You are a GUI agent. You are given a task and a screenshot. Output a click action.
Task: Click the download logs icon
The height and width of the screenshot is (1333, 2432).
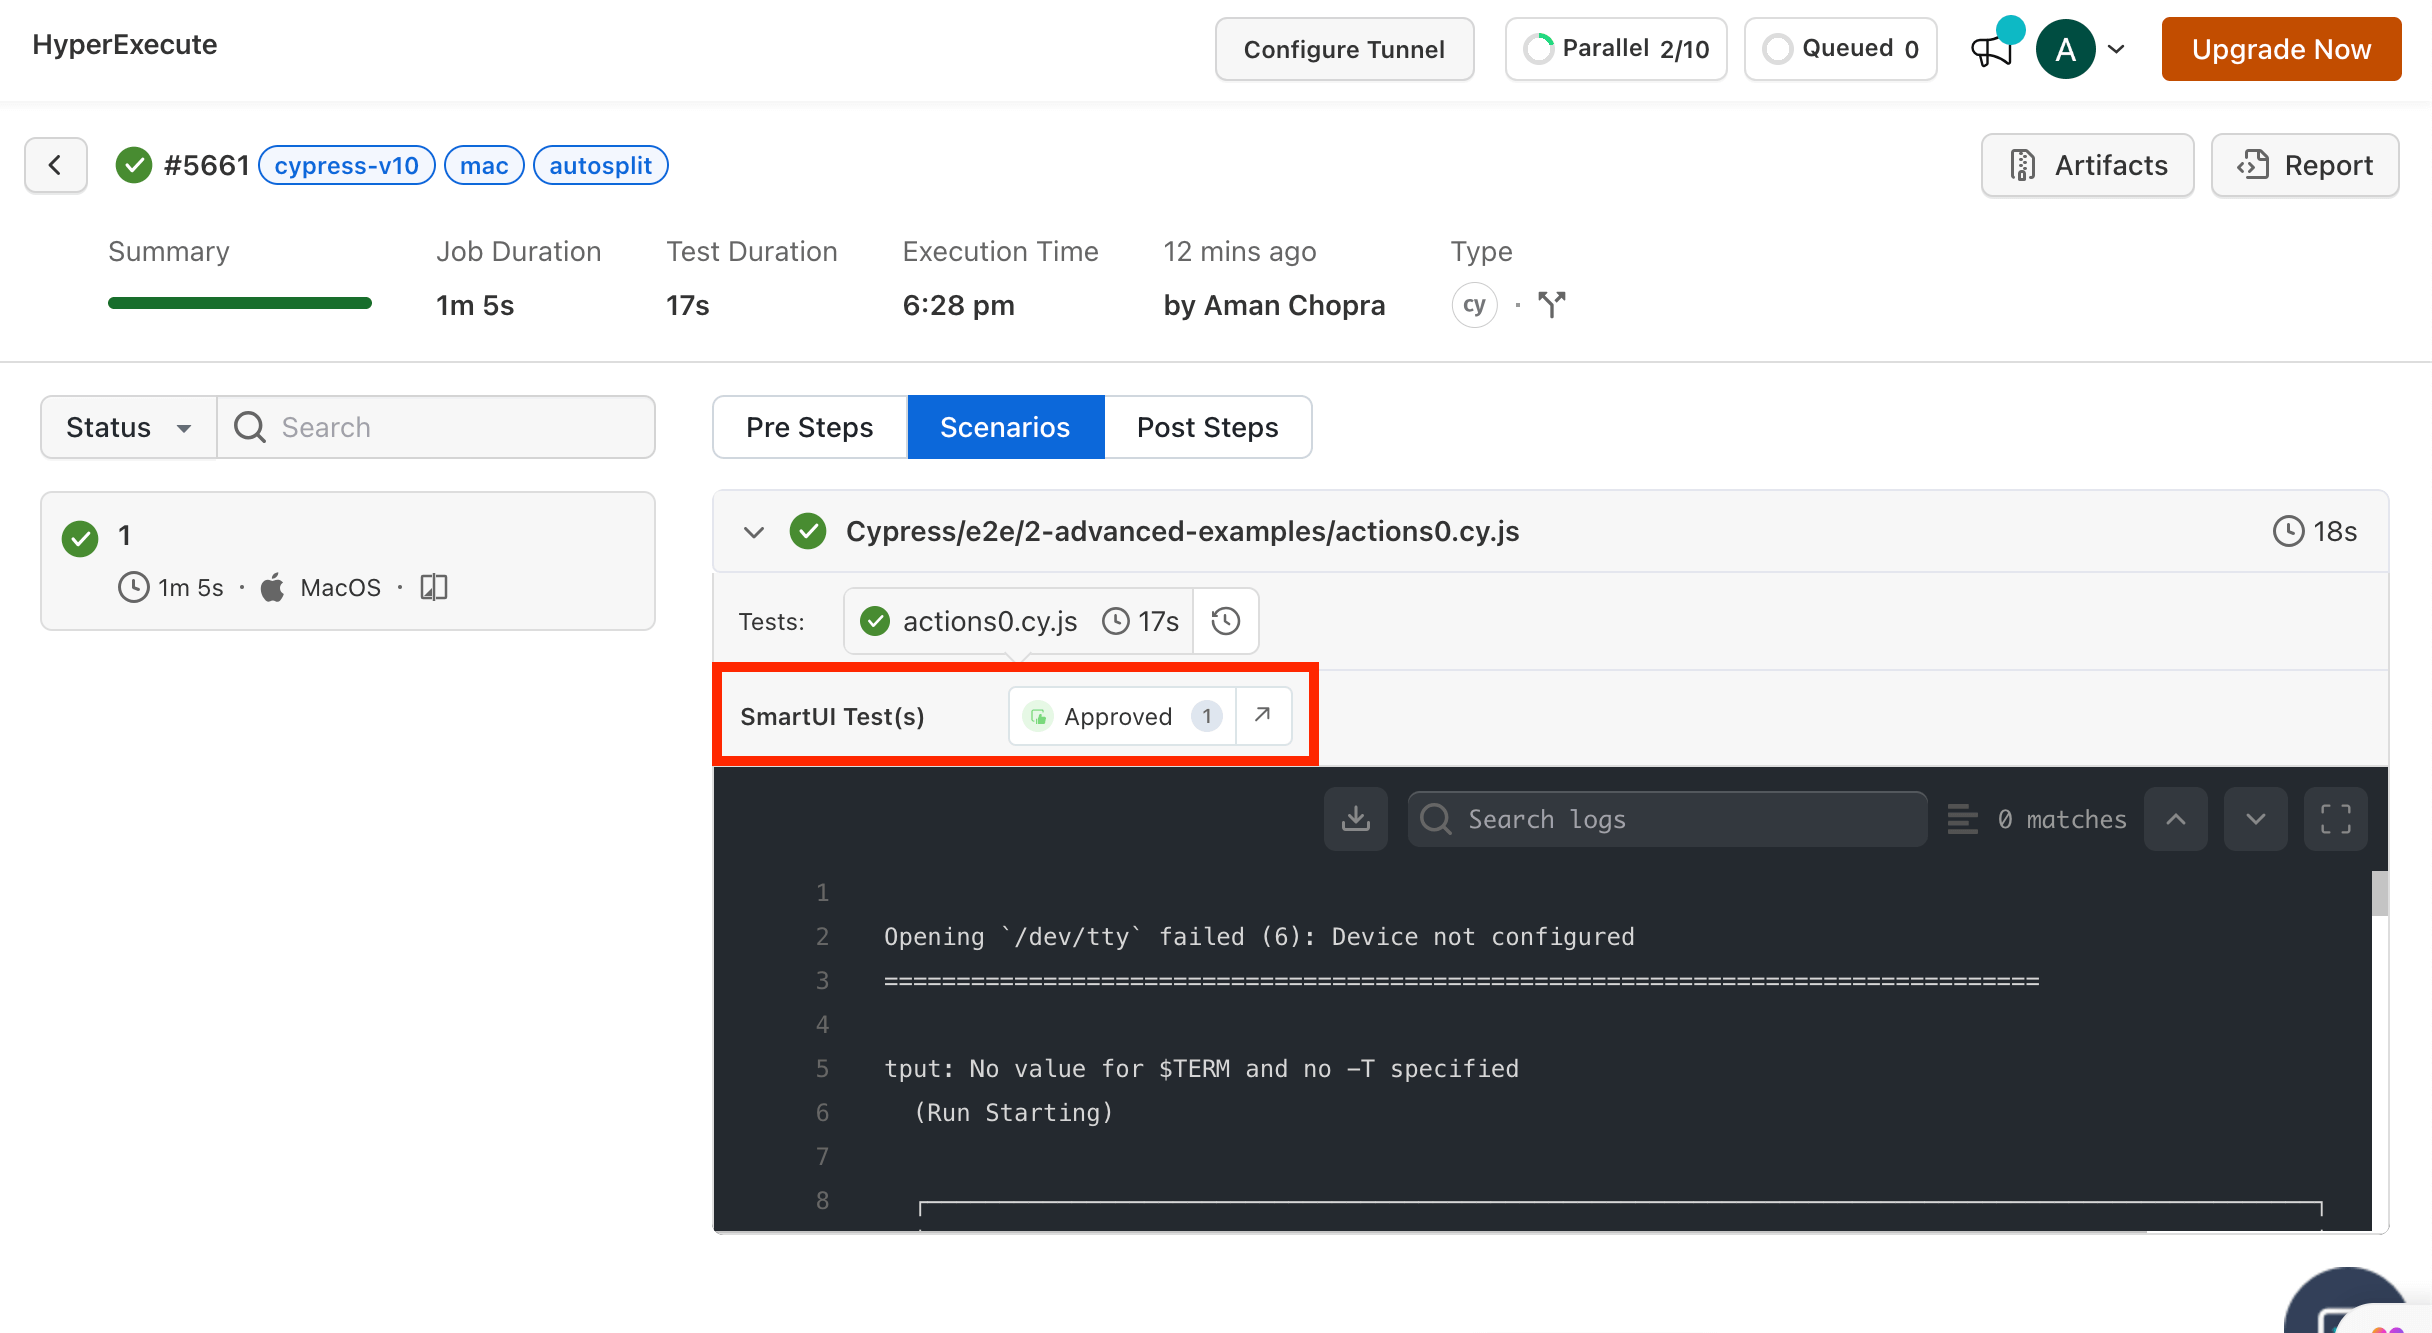pos(1355,819)
